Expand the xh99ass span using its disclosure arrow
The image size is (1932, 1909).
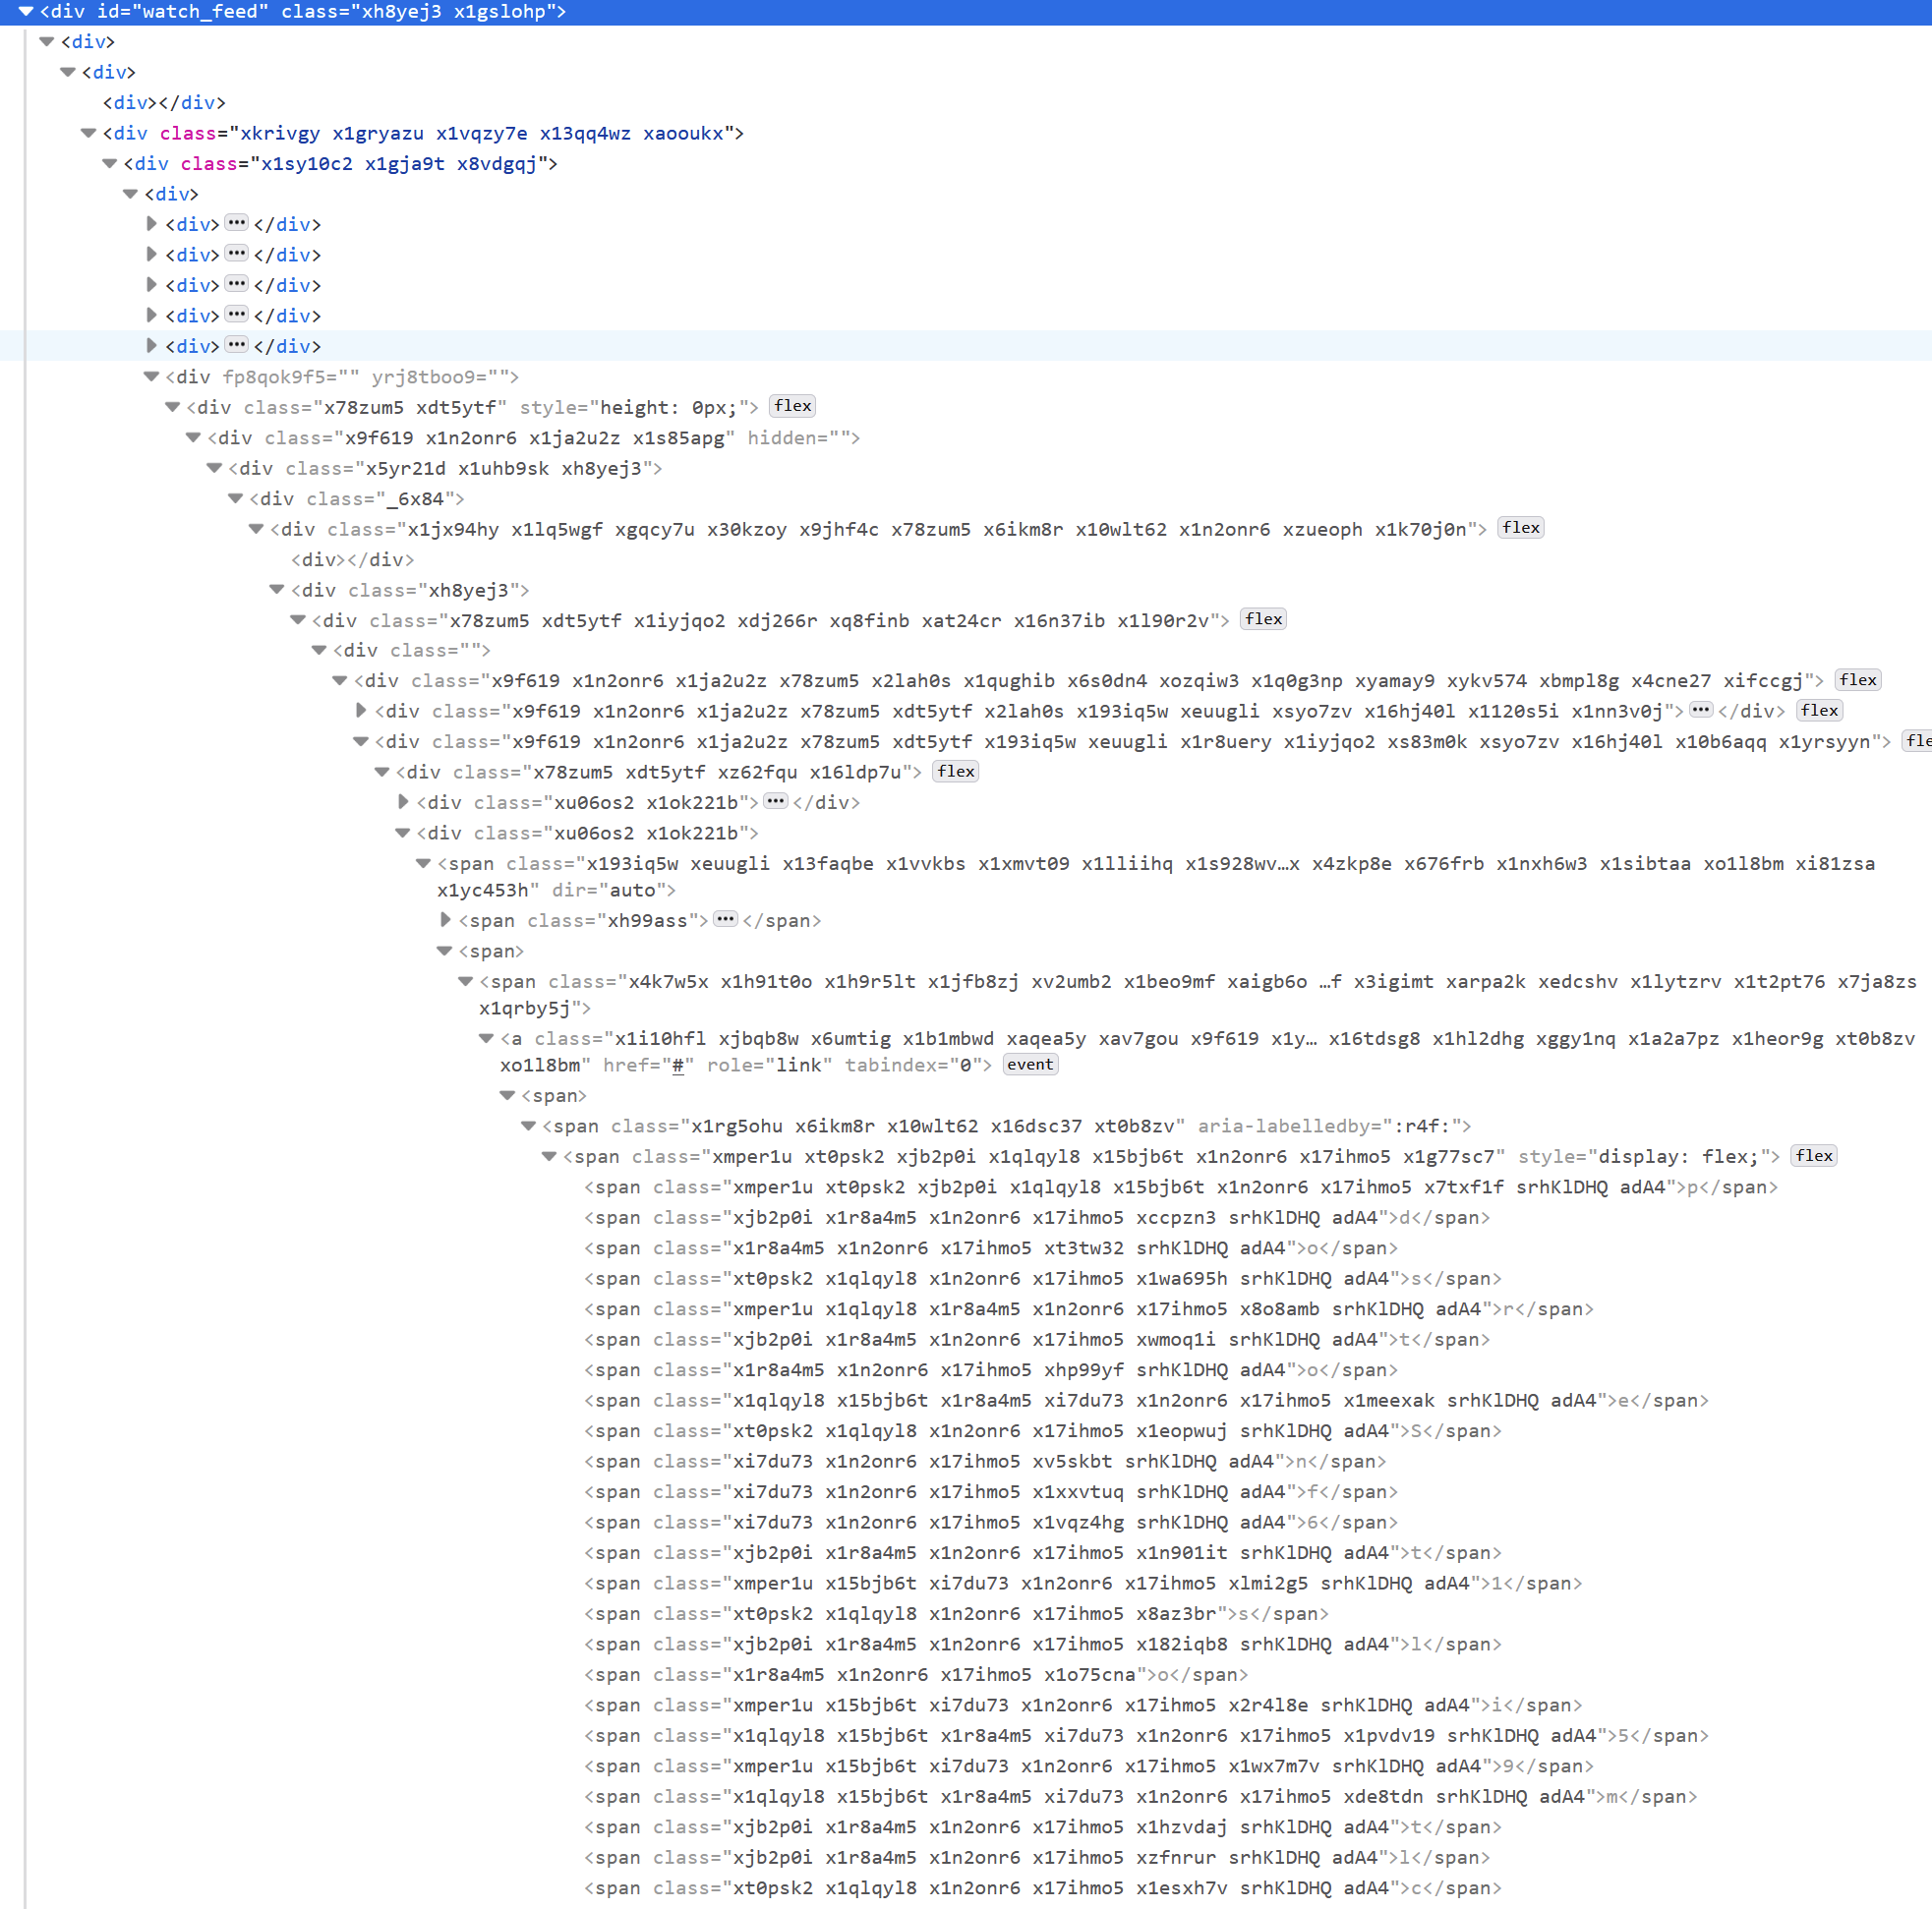(445, 920)
